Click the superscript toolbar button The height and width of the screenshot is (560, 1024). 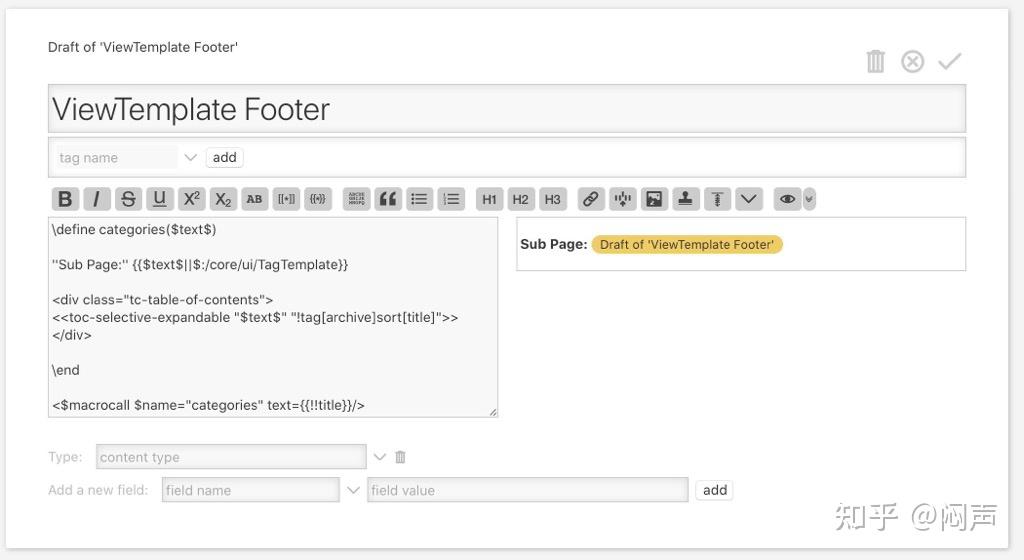coord(192,199)
